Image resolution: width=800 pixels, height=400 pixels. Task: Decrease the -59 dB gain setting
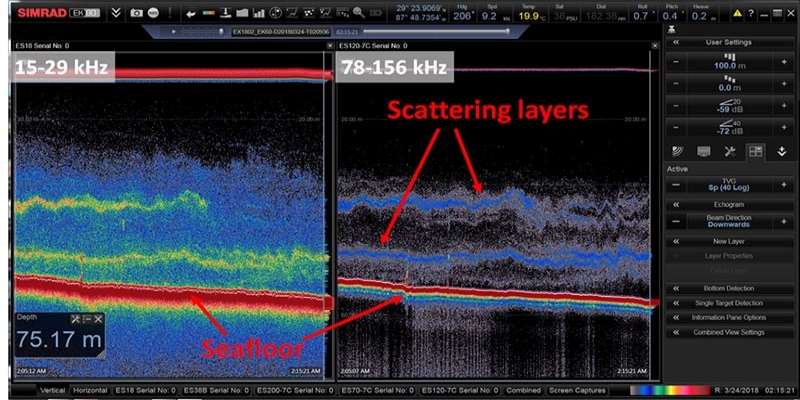(676, 106)
